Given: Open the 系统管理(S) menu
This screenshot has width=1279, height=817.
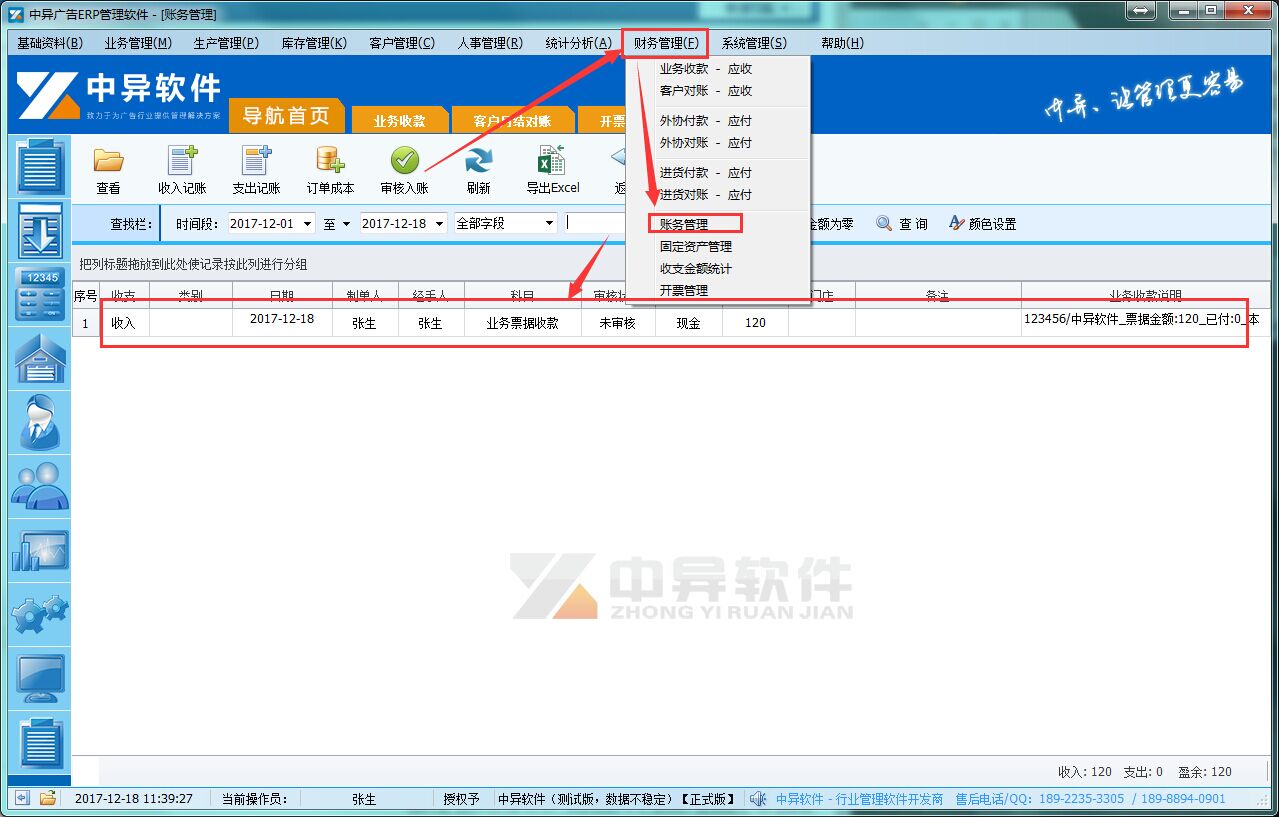Looking at the screenshot, I should coord(754,43).
